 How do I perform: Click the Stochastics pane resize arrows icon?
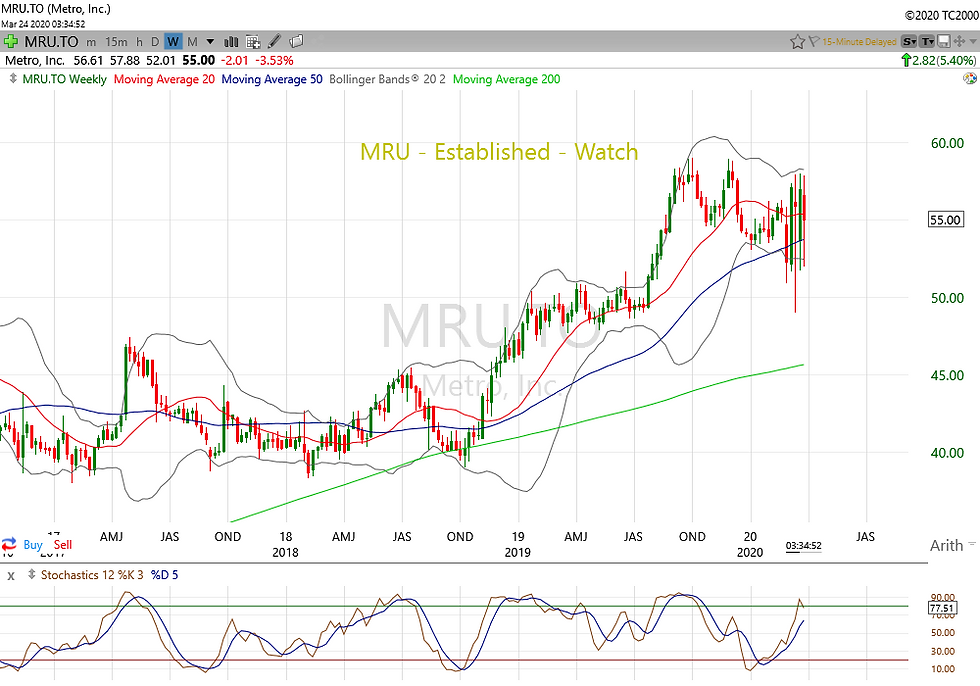pyautogui.click(x=31, y=575)
